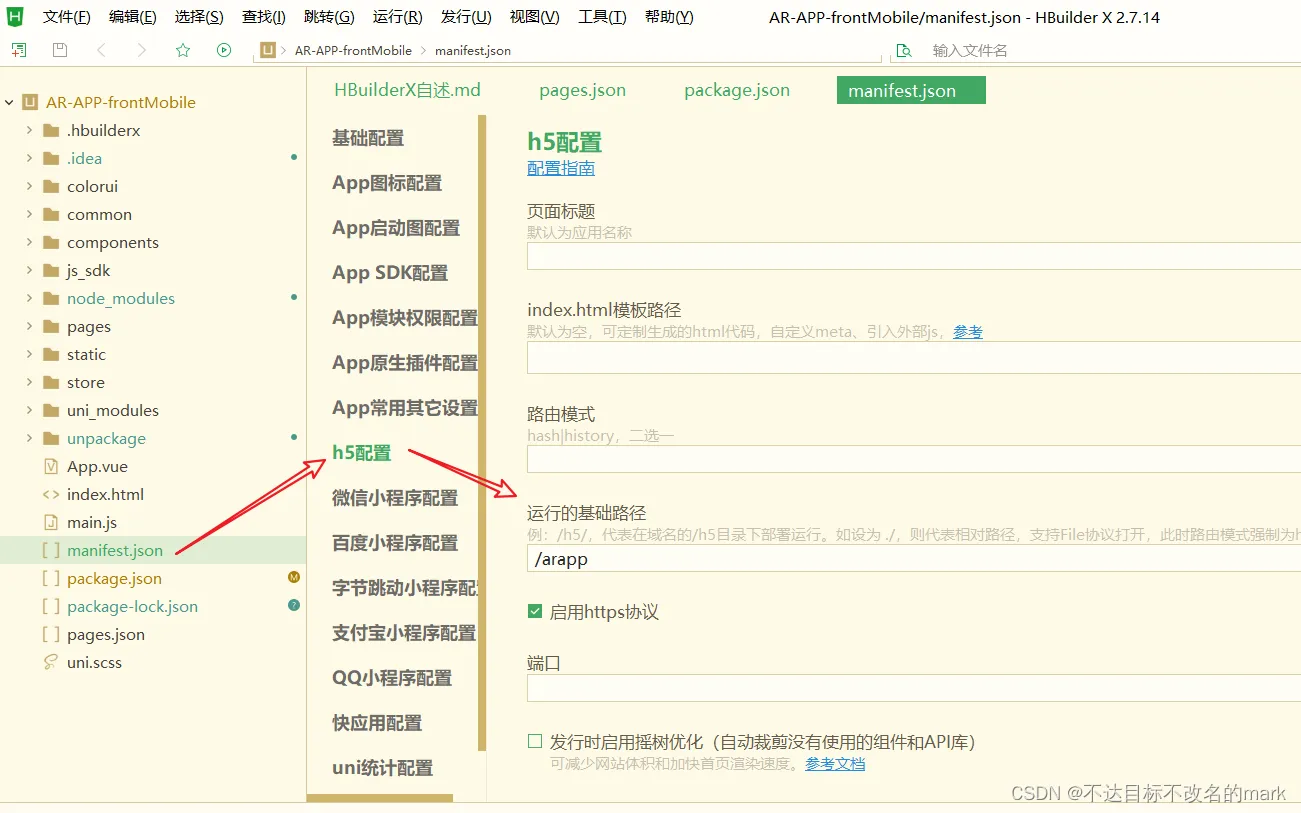Click the save file toolbar icon
The width and height of the screenshot is (1301, 813).
[x=60, y=50]
